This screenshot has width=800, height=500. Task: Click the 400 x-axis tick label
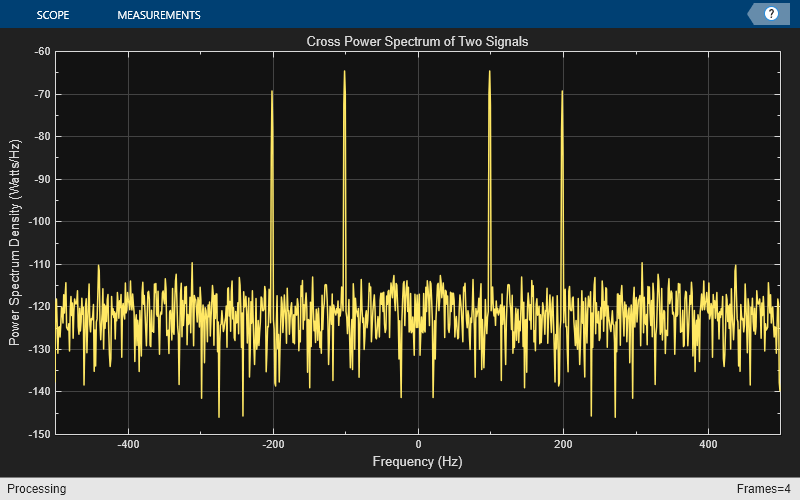708,444
